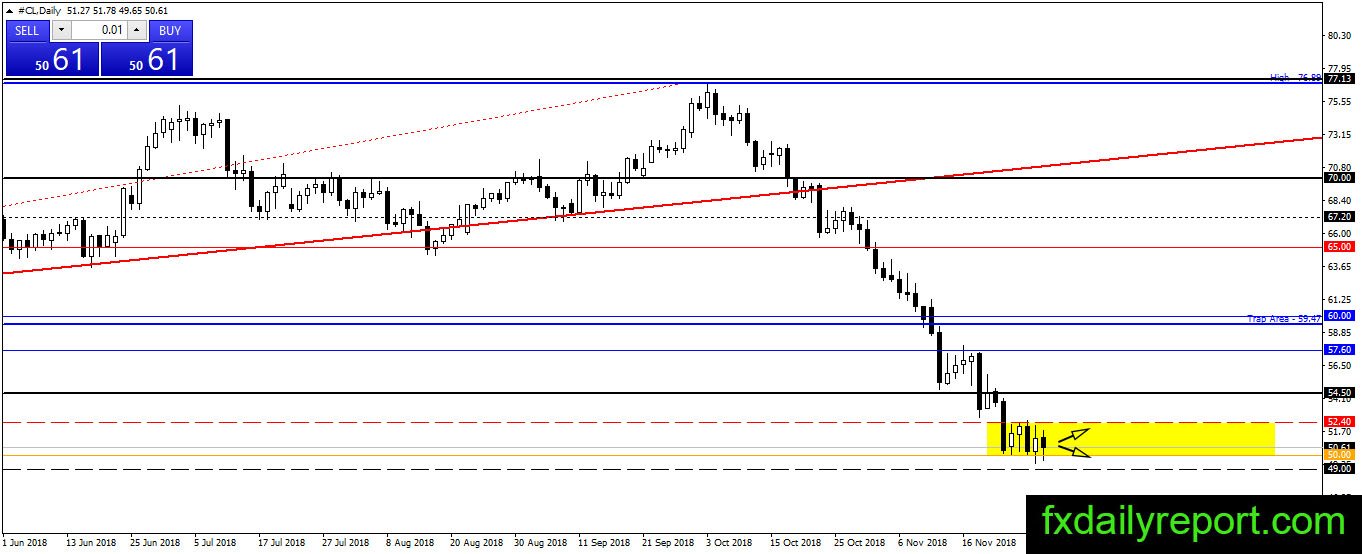Select the High - 76.88 text label
The width and height of the screenshot is (1362, 554).
(x=1296, y=77)
